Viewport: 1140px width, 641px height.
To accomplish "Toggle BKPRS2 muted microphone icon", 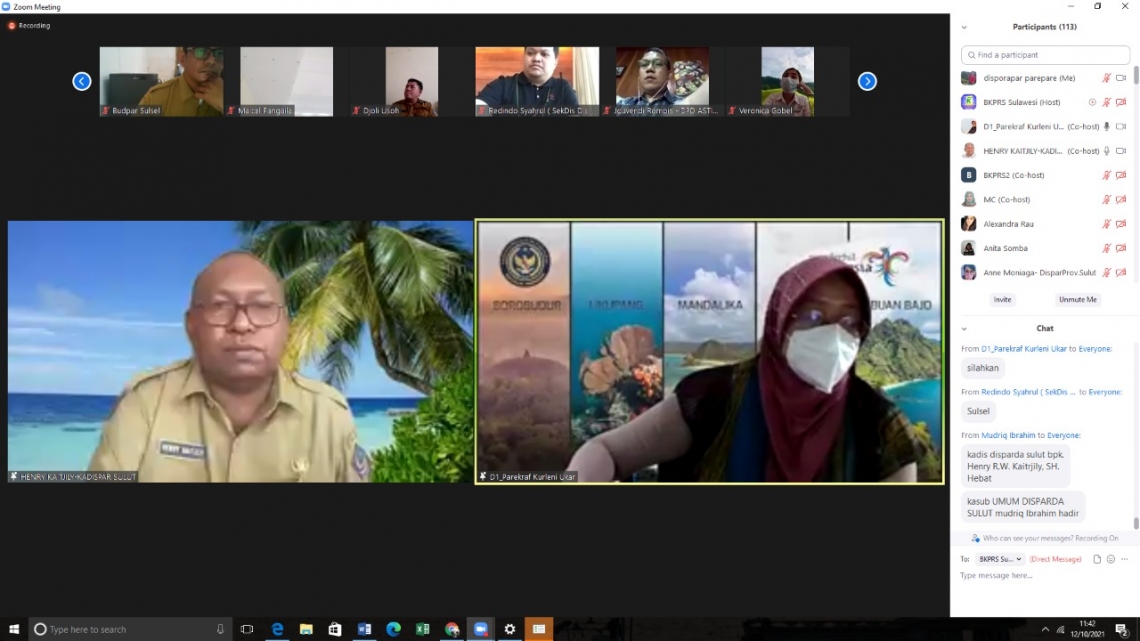I will pyautogui.click(x=1106, y=175).
